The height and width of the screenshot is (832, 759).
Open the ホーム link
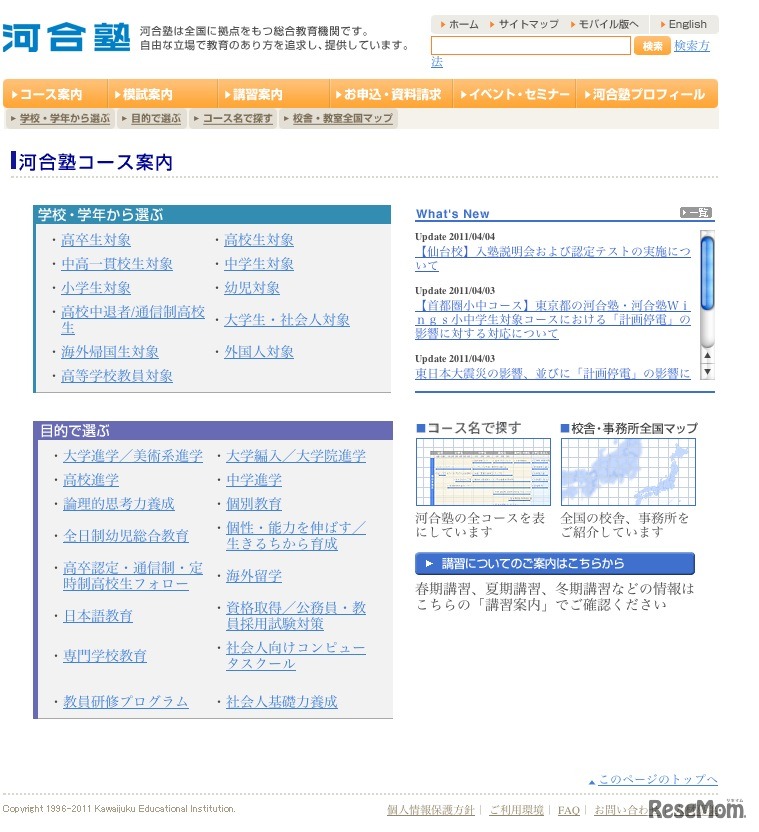tap(460, 24)
